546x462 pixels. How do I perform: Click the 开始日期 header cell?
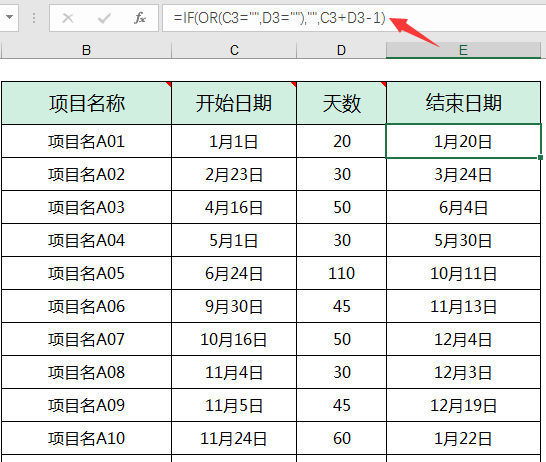pyautogui.click(x=234, y=103)
